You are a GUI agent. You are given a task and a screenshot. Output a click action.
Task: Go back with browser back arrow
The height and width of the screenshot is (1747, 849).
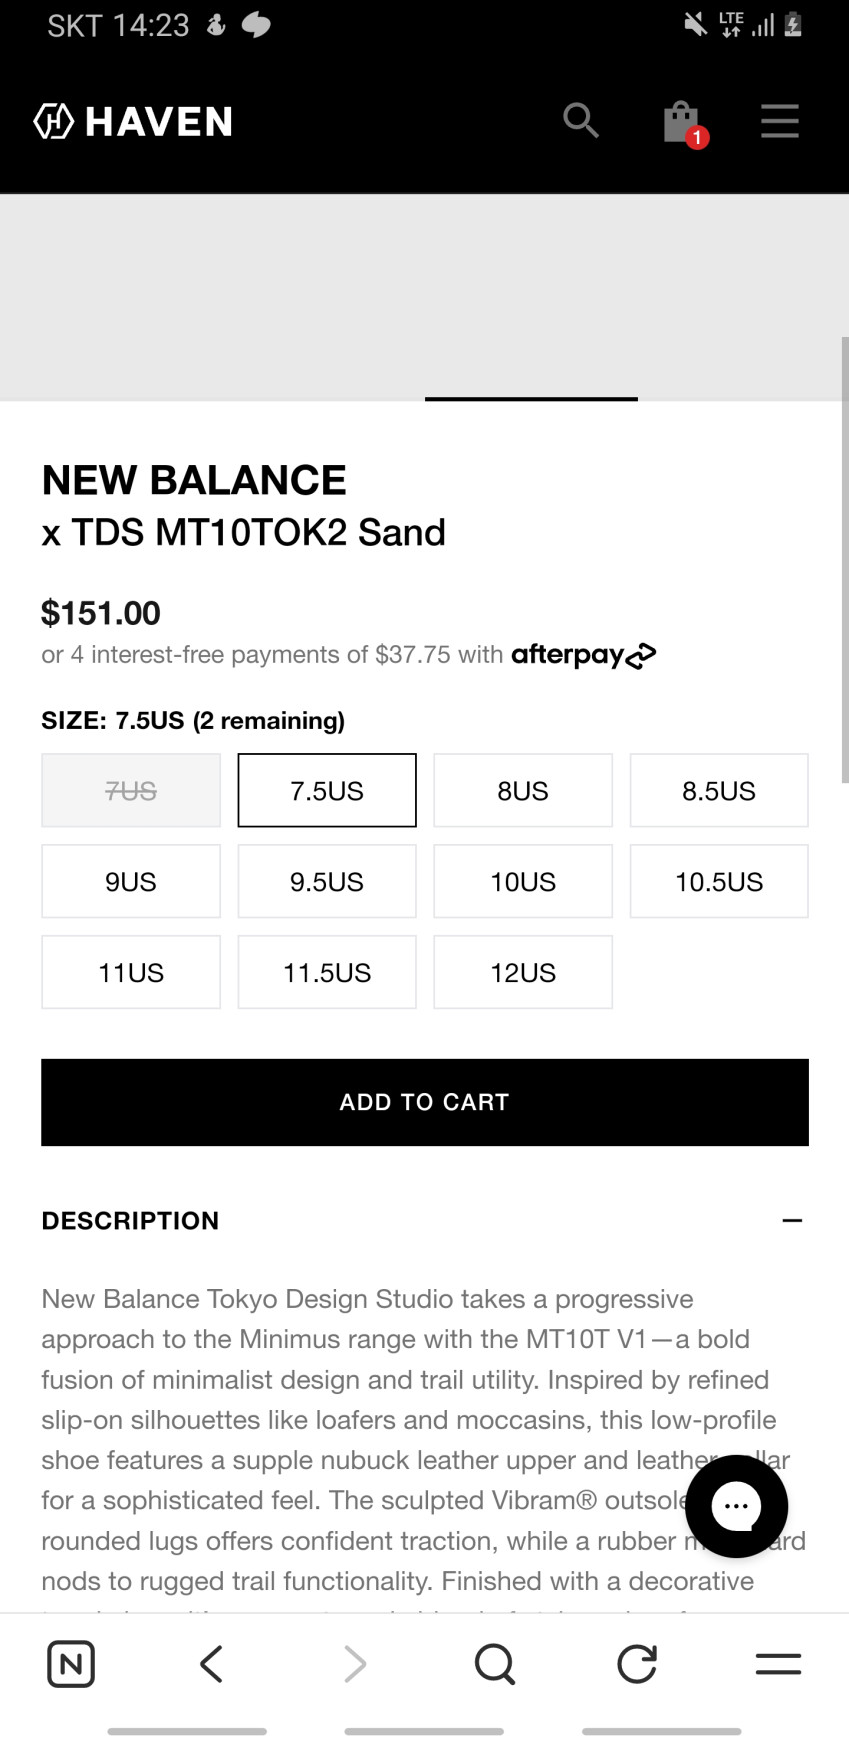coord(211,1664)
